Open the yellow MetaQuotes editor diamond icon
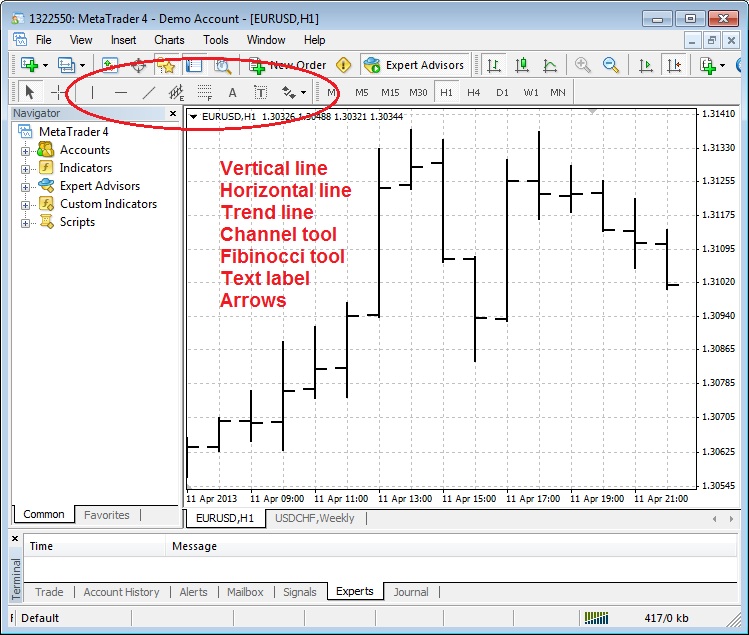This screenshot has height=635, width=749. click(x=343, y=65)
